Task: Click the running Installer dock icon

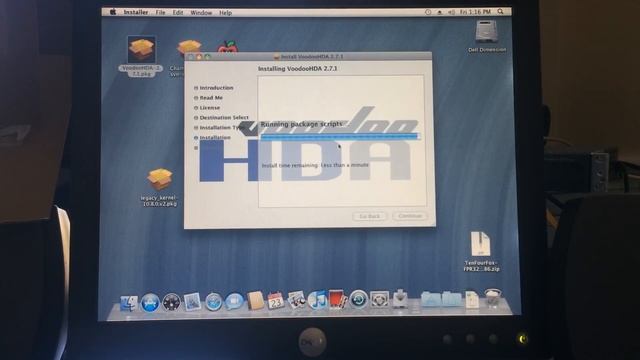Action: [400, 299]
